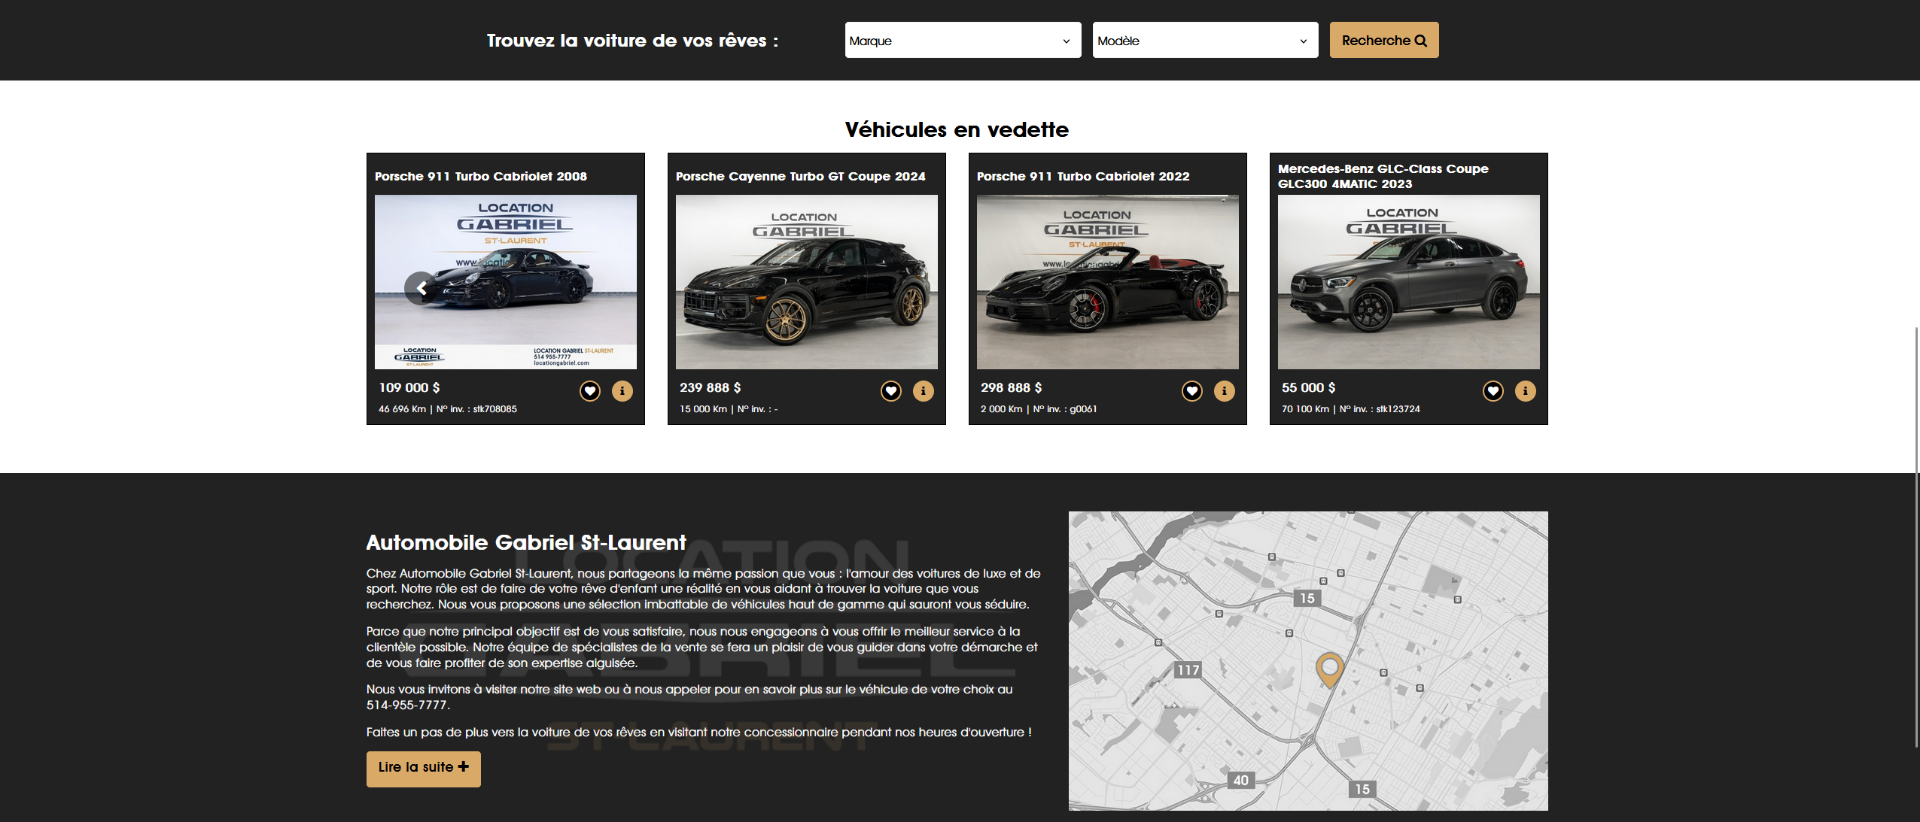Viewport: 1920px width, 822px height.
Task: Open the Modèle dropdown
Action: (x=1204, y=40)
